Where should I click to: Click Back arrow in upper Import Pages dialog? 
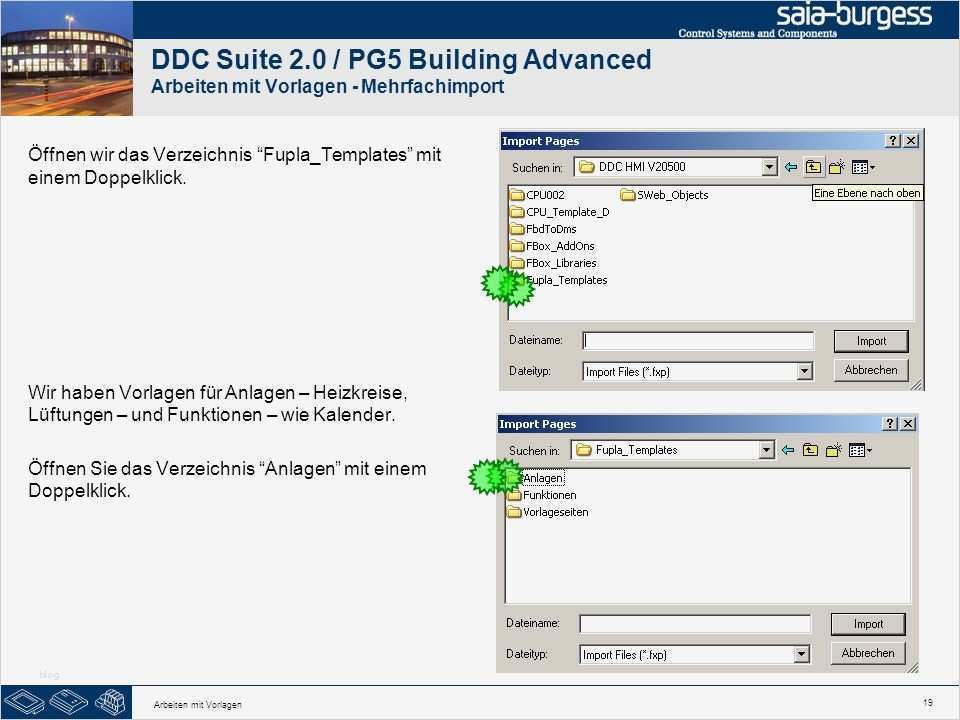(x=791, y=167)
